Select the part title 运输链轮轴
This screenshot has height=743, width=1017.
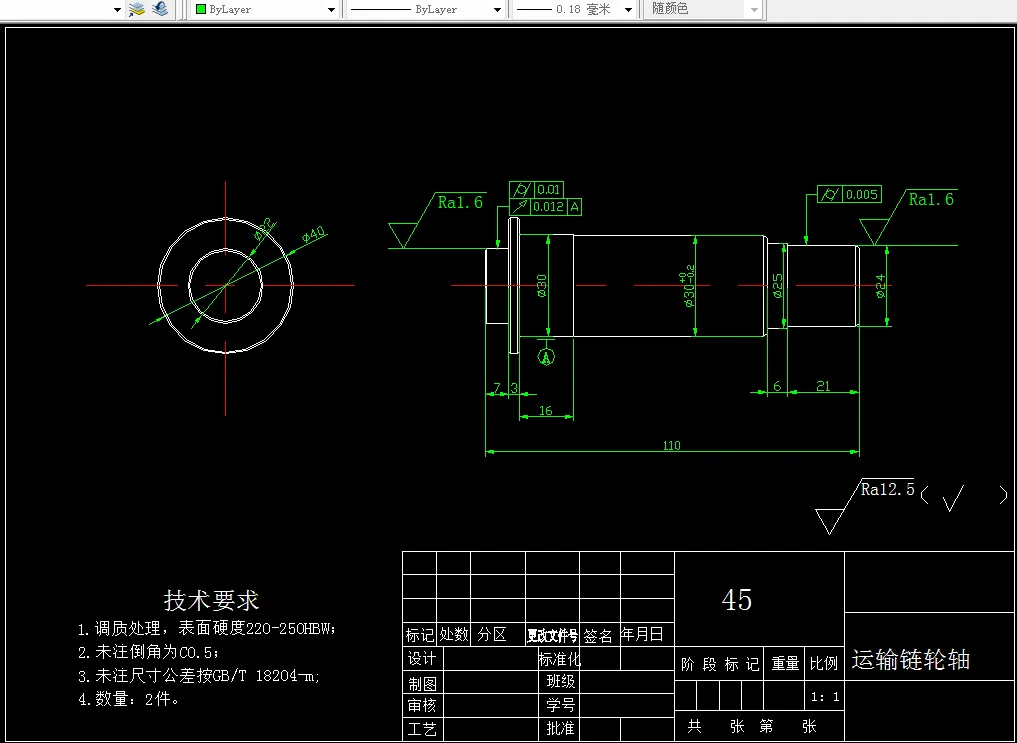911,660
